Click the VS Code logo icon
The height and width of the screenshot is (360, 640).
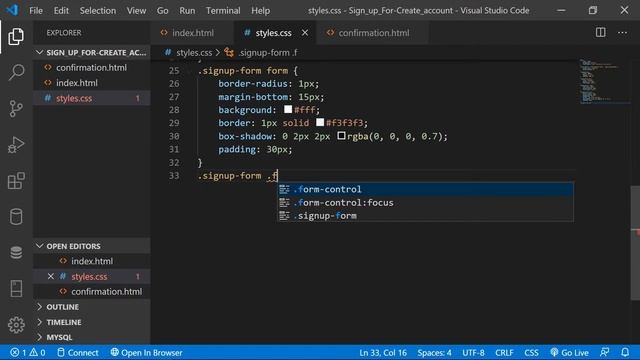pyautogui.click(x=12, y=10)
